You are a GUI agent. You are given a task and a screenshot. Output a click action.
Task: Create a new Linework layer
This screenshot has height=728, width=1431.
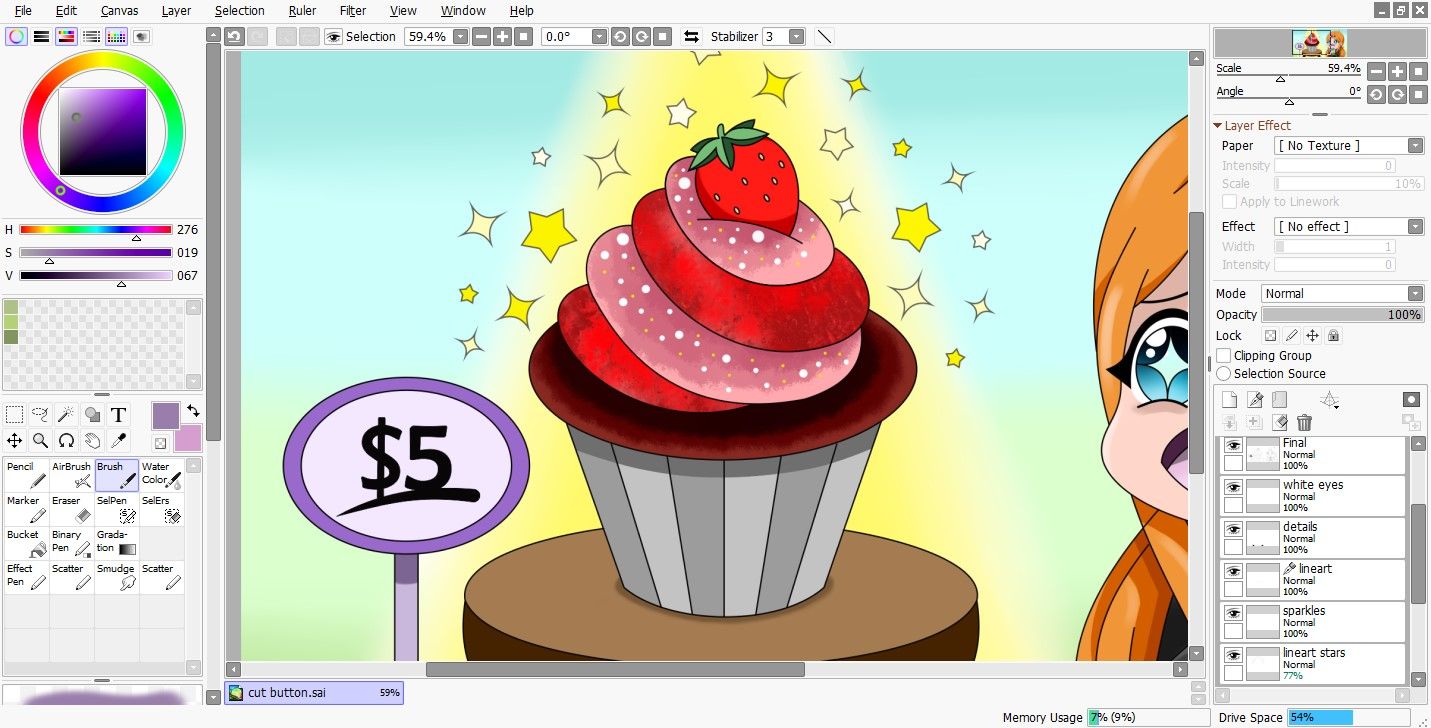[x=1253, y=399]
